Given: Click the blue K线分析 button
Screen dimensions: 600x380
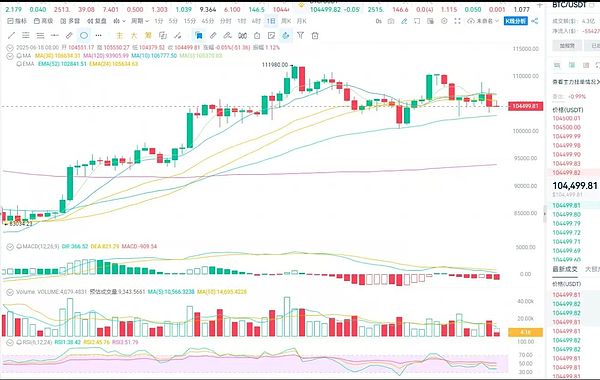Looking at the screenshot, I should 515,21.
